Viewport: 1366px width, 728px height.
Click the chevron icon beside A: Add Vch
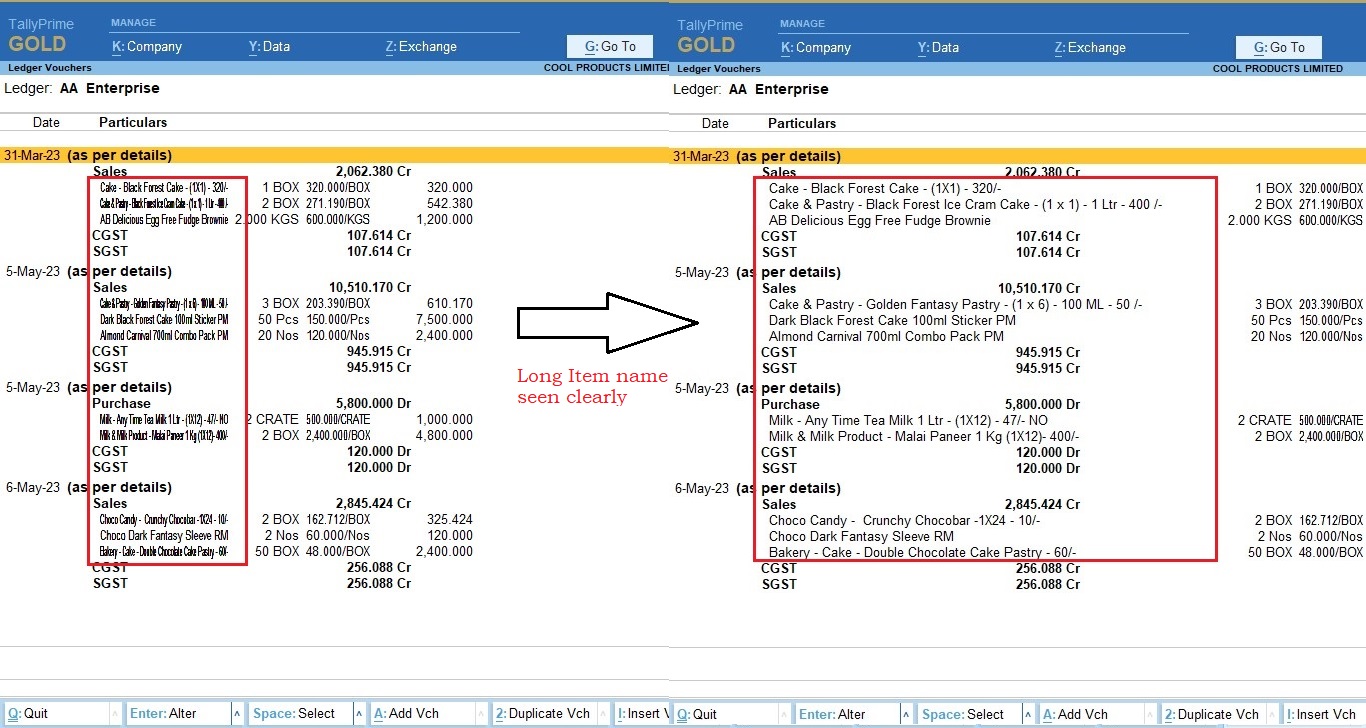coord(481,713)
